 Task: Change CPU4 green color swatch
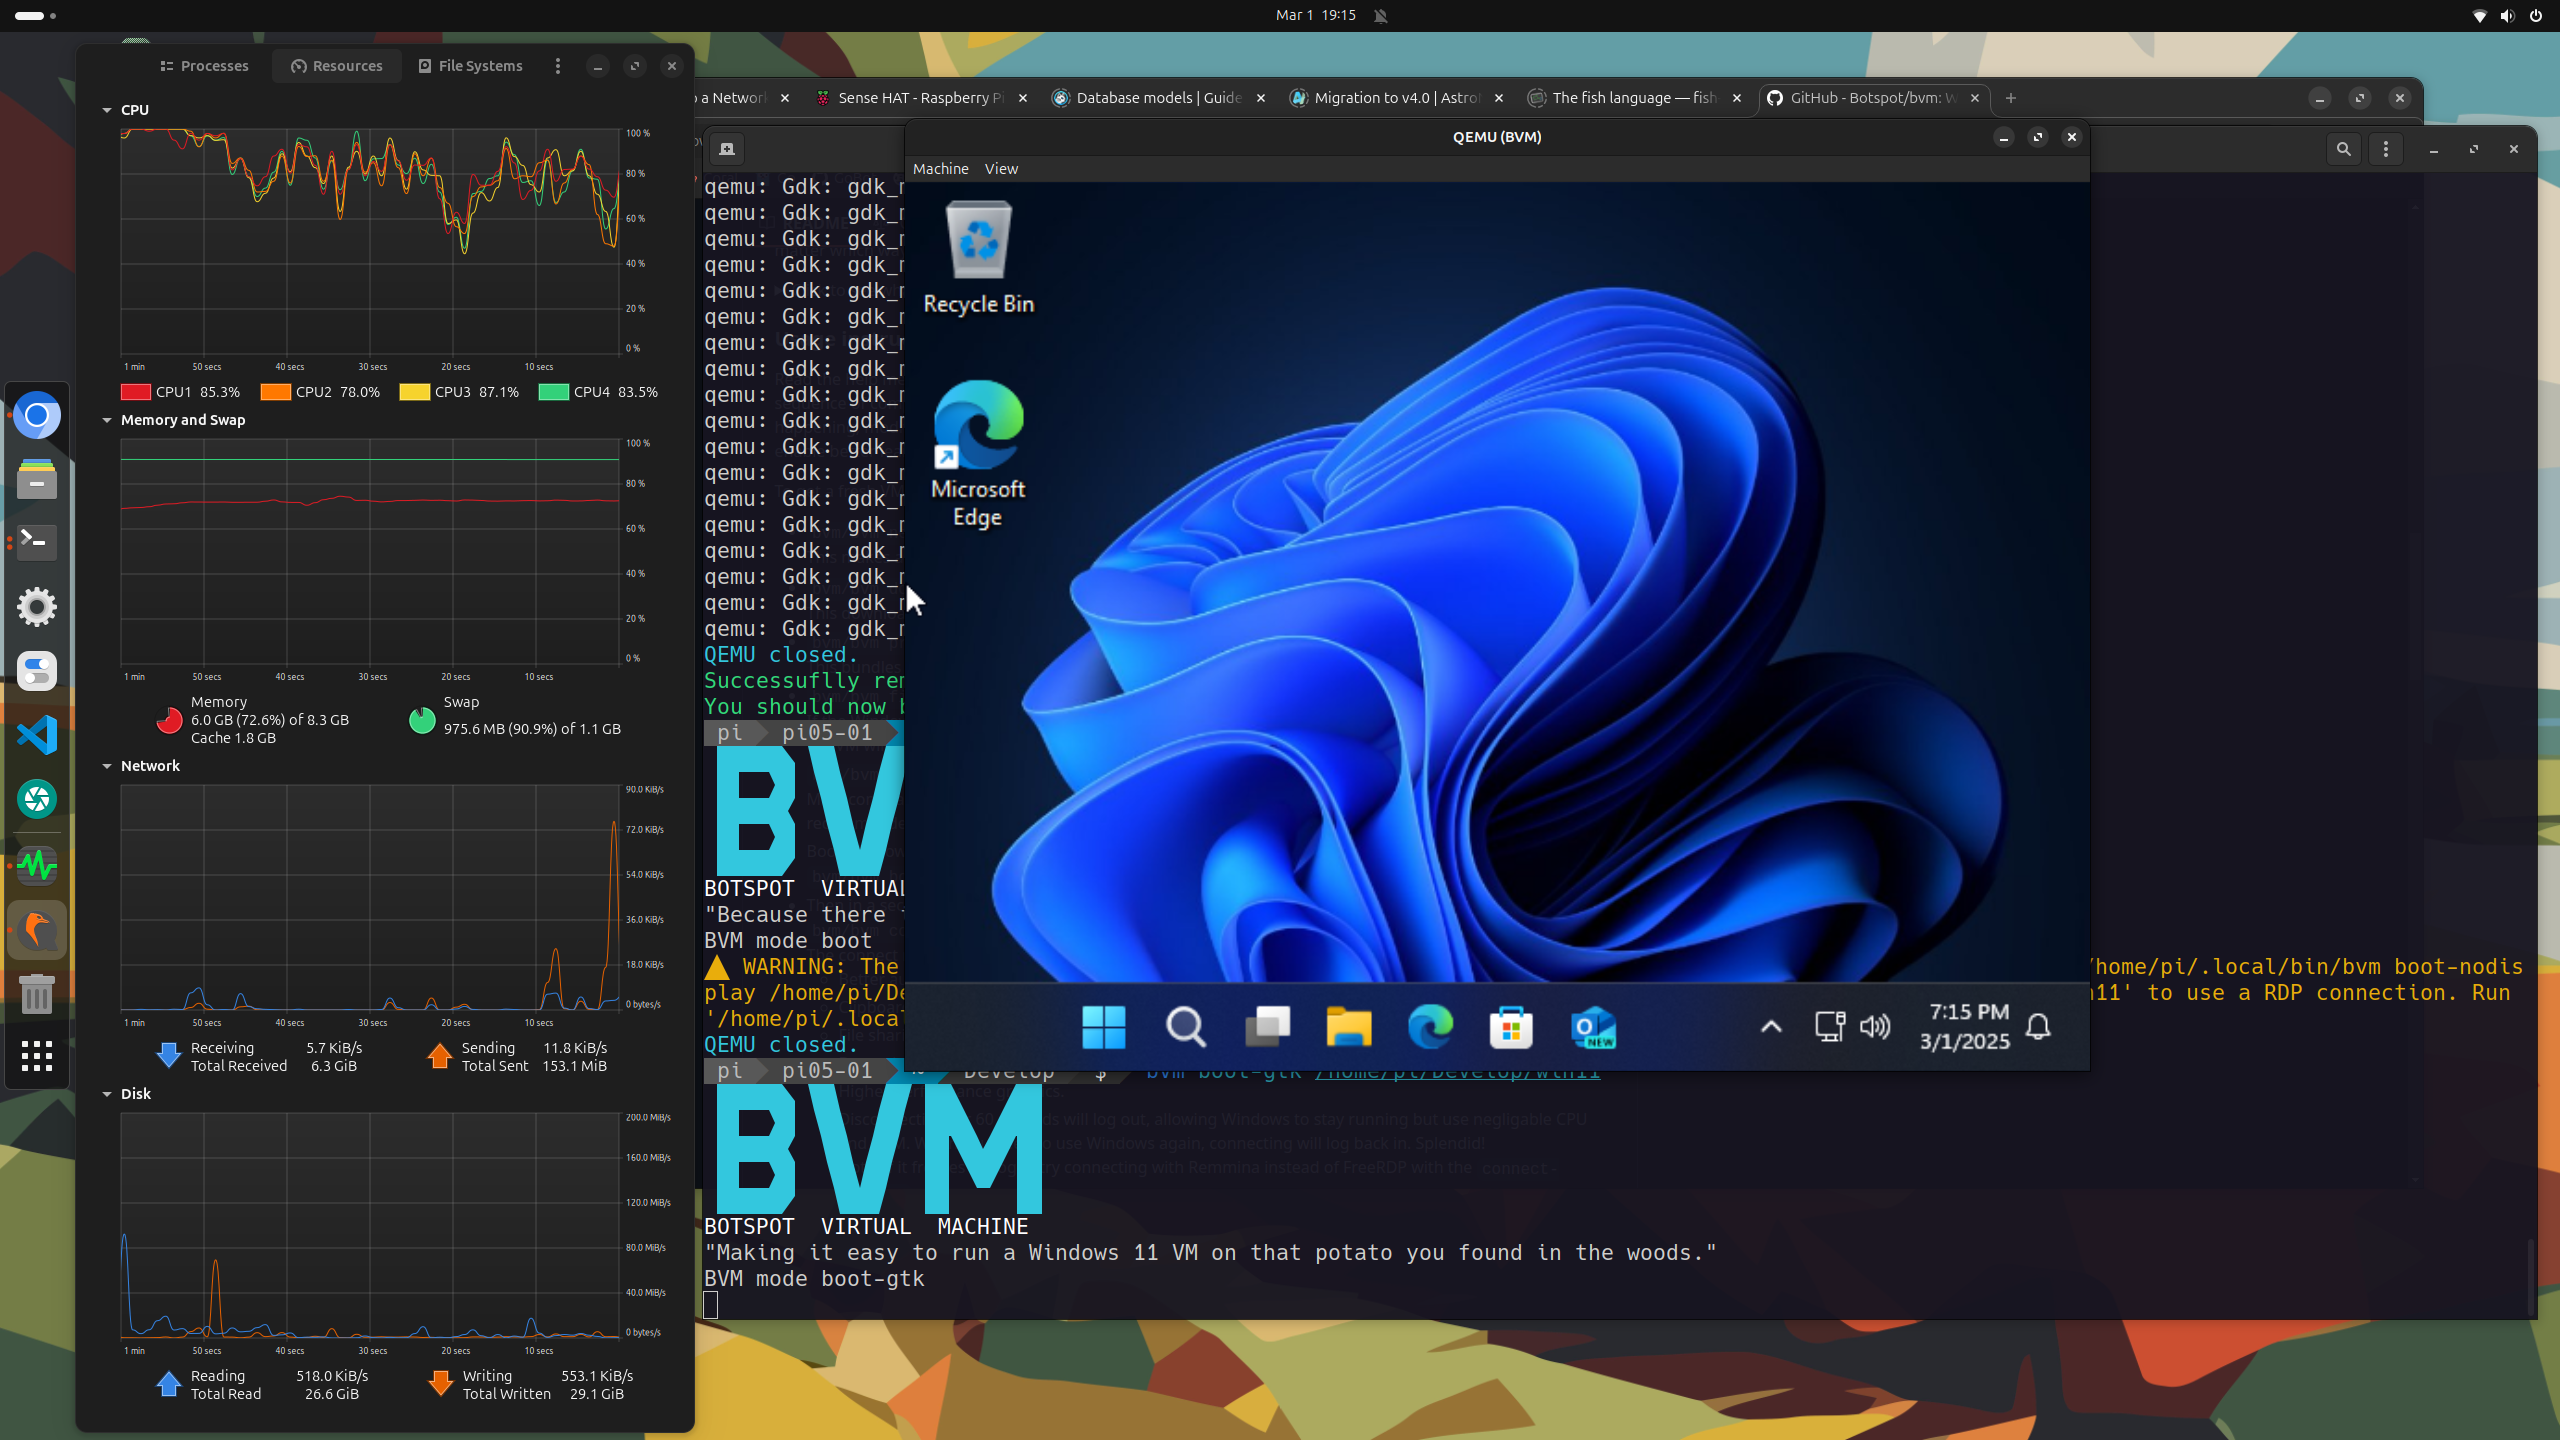(553, 392)
